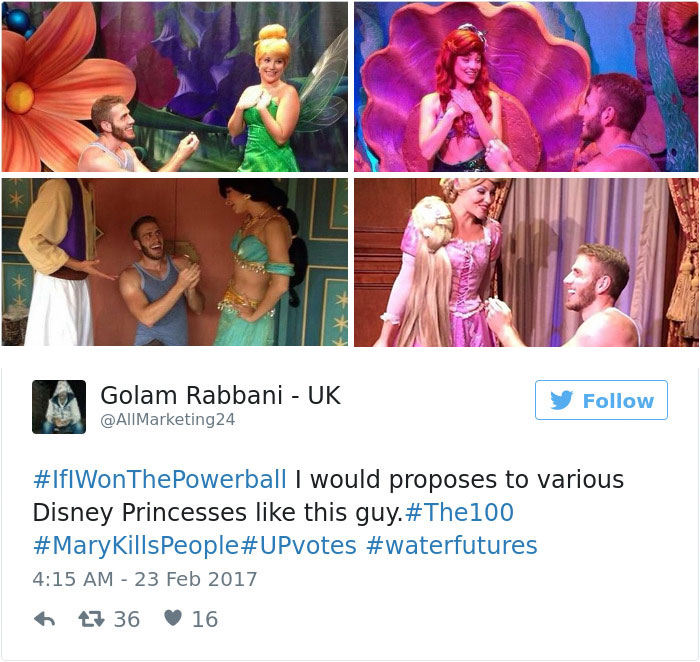Click the Golam Rabbani - UK name
700x662 pixels.
(x=221, y=395)
